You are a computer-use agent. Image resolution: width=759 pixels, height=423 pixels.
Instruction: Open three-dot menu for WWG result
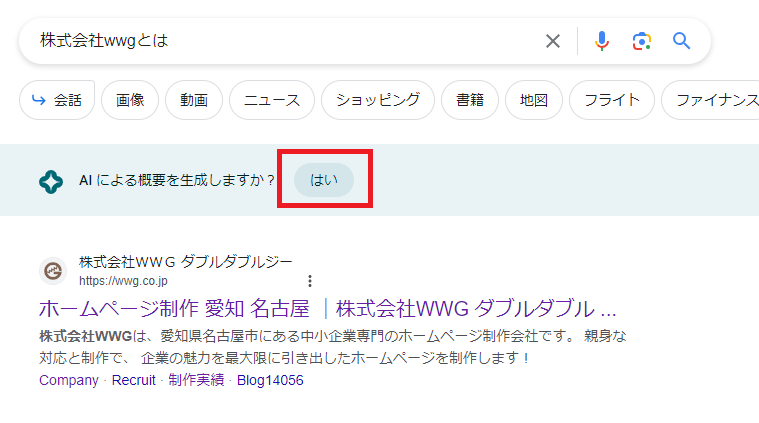(310, 281)
